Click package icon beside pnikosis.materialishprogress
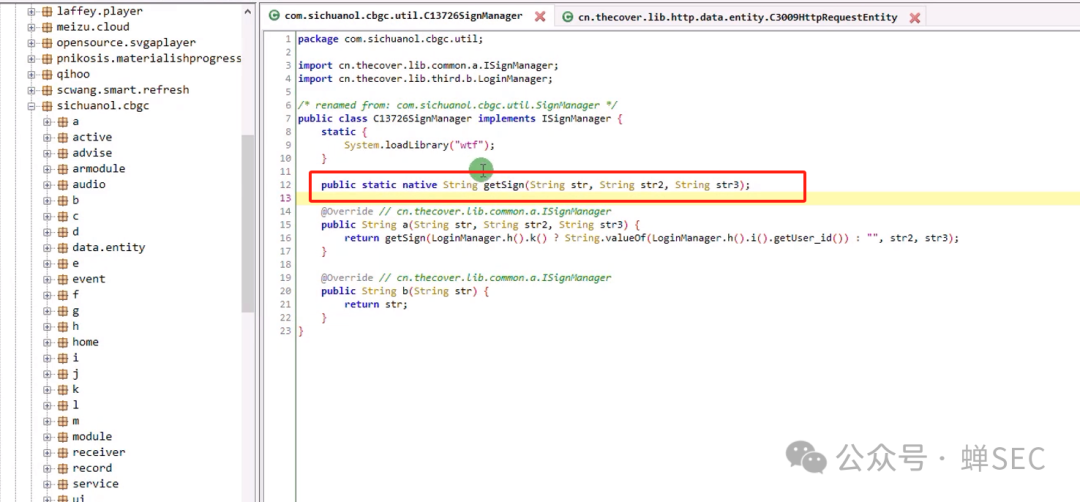Screen dimensions: 1080x502 tap(47, 59)
